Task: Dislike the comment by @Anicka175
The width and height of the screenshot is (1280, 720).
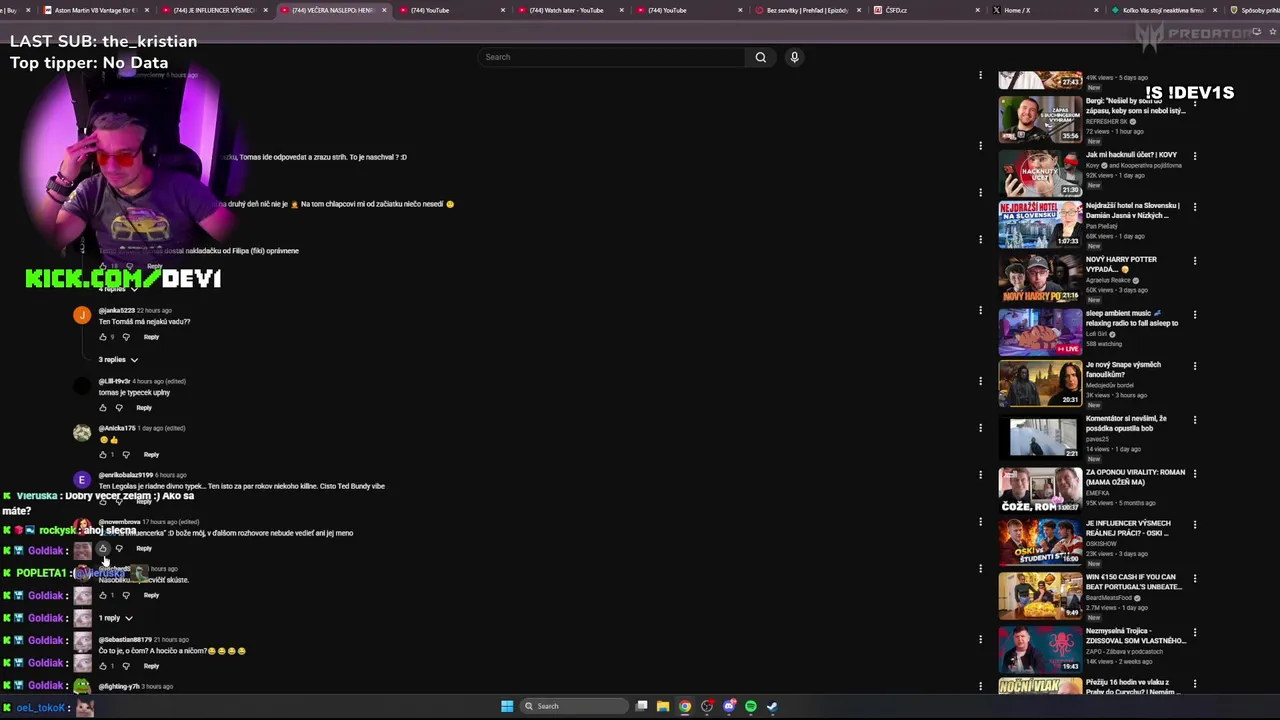Action: [x=126, y=455]
